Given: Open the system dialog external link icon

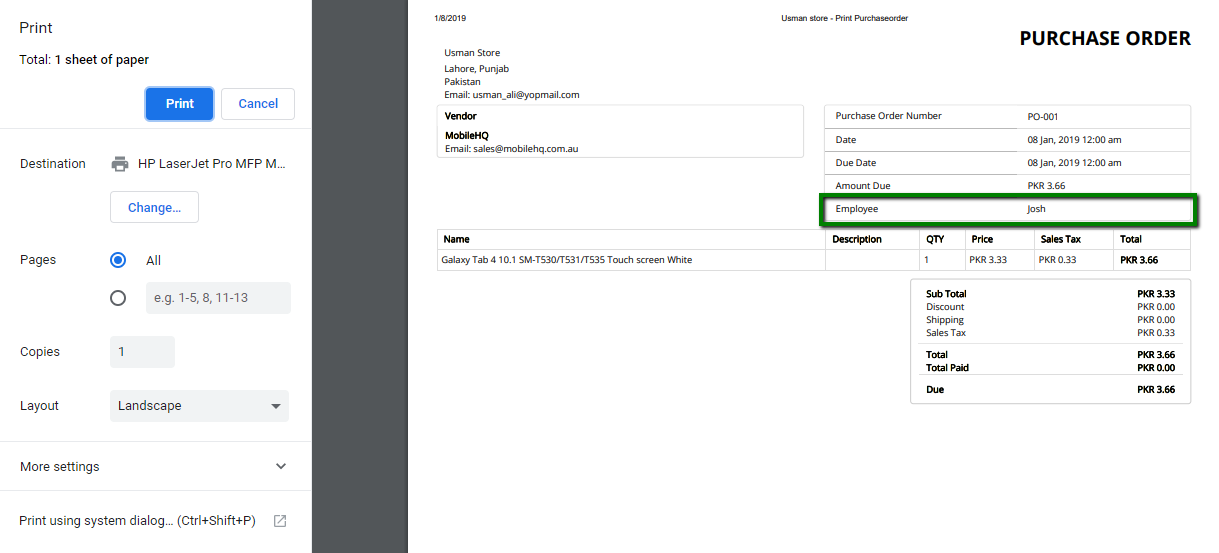Looking at the screenshot, I should tap(280, 521).
